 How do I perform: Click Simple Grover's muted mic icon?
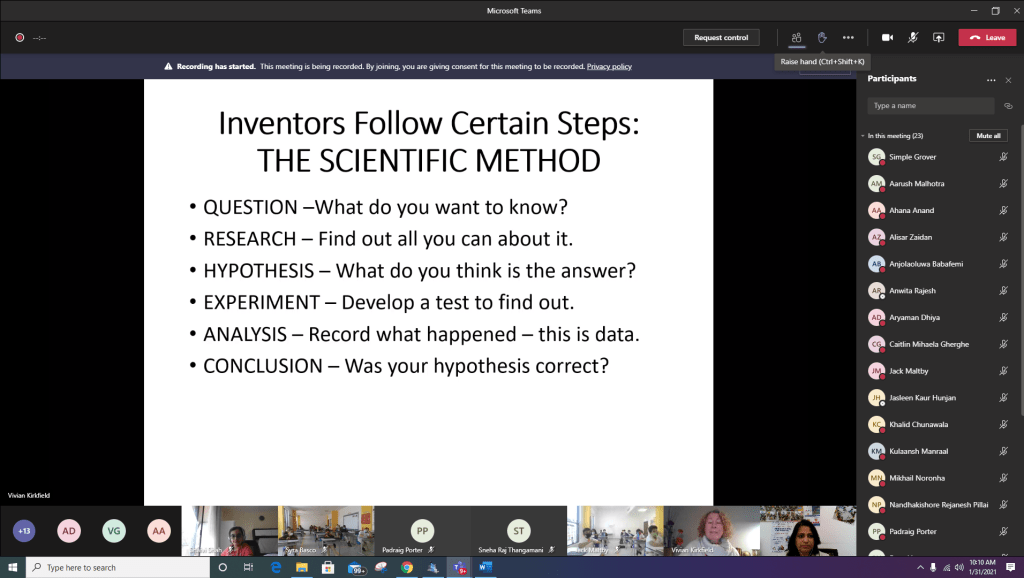(x=1003, y=157)
